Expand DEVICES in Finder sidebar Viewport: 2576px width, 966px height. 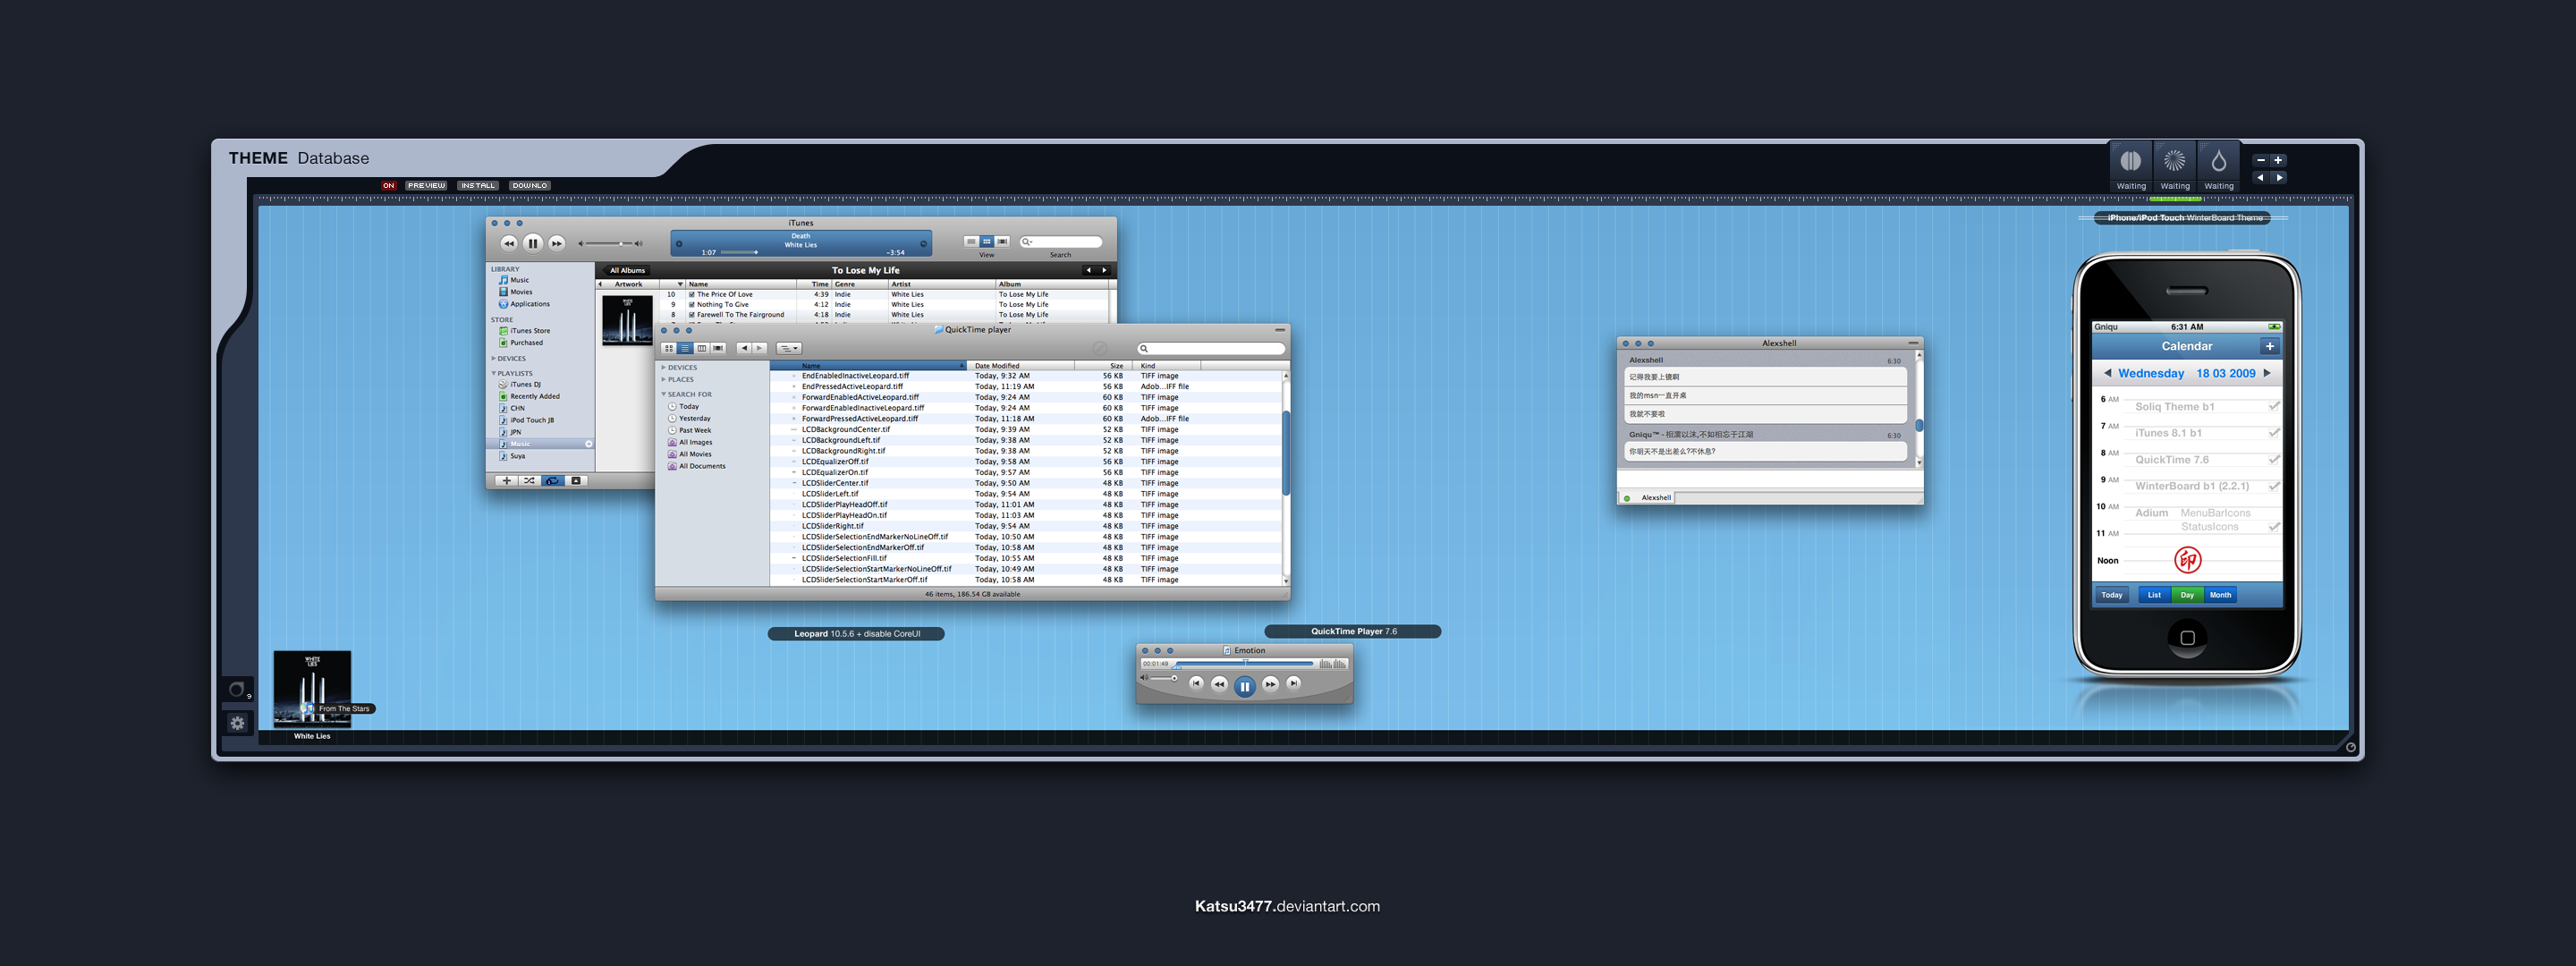663,367
